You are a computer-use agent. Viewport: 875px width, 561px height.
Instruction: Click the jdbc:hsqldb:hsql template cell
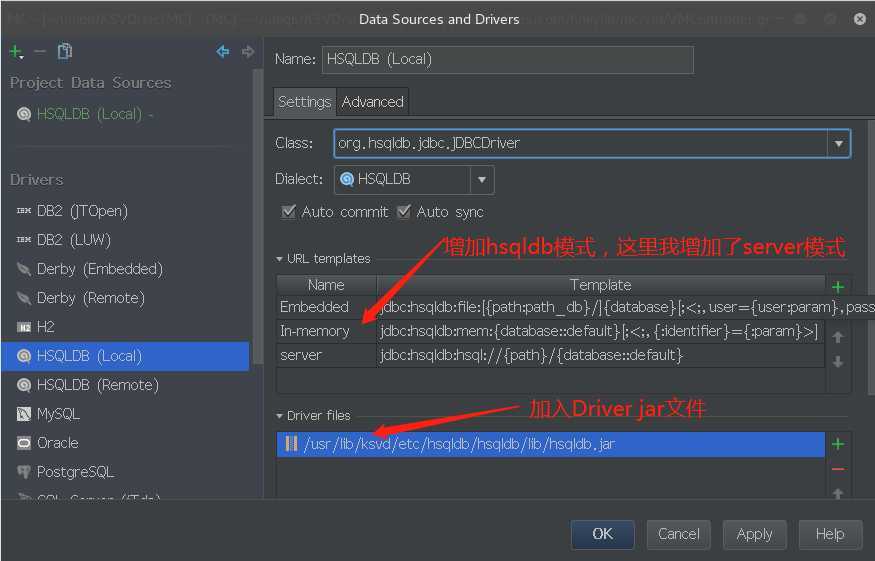[600, 355]
